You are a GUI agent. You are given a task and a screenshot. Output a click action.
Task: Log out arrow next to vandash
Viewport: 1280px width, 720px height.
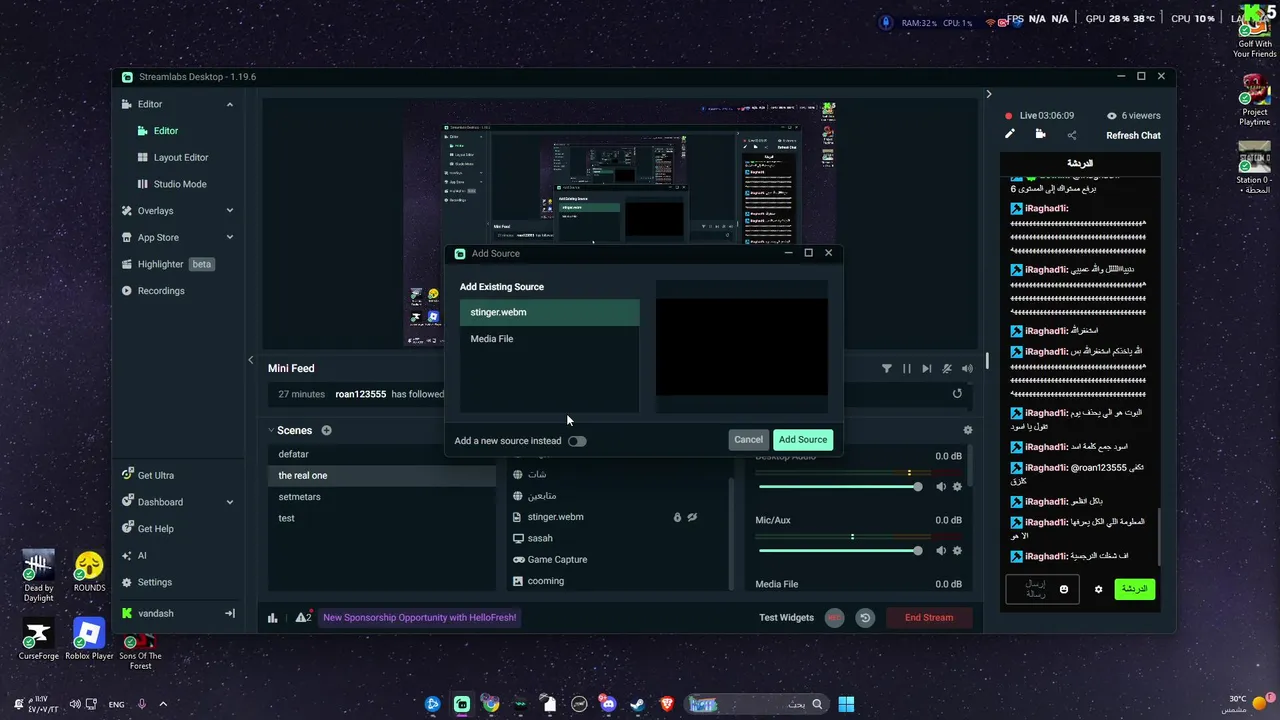pyautogui.click(x=230, y=614)
